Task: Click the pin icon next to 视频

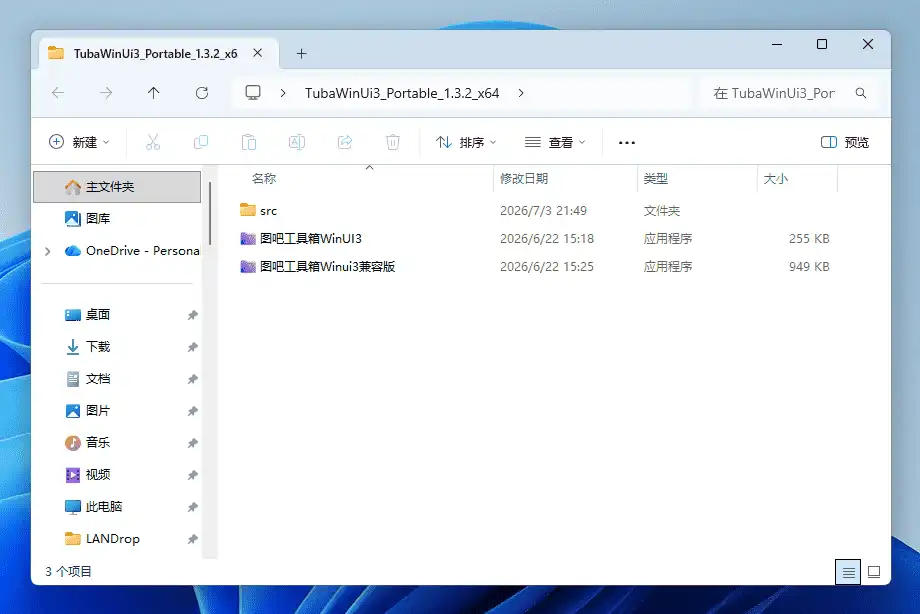Action: 192,475
